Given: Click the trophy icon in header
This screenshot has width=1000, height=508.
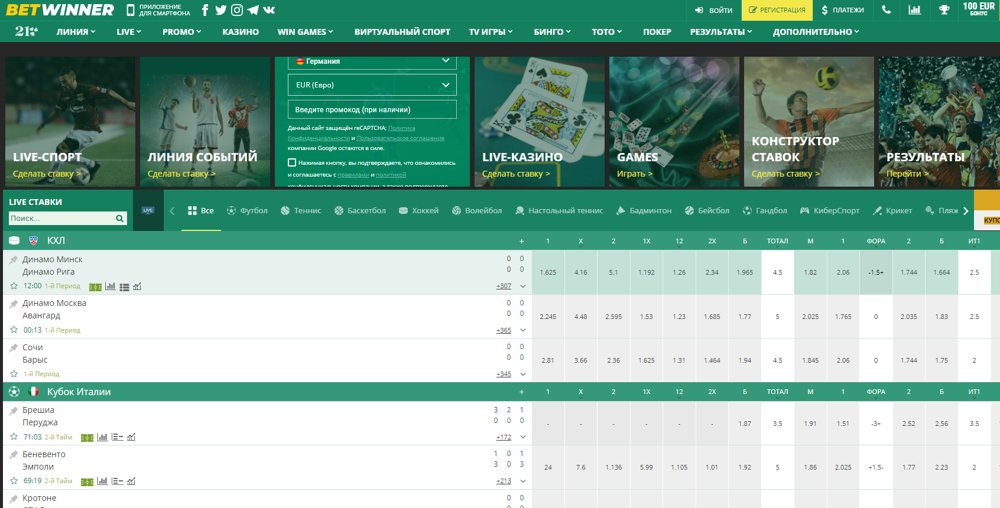Looking at the screenshot, I should point(944,10).
